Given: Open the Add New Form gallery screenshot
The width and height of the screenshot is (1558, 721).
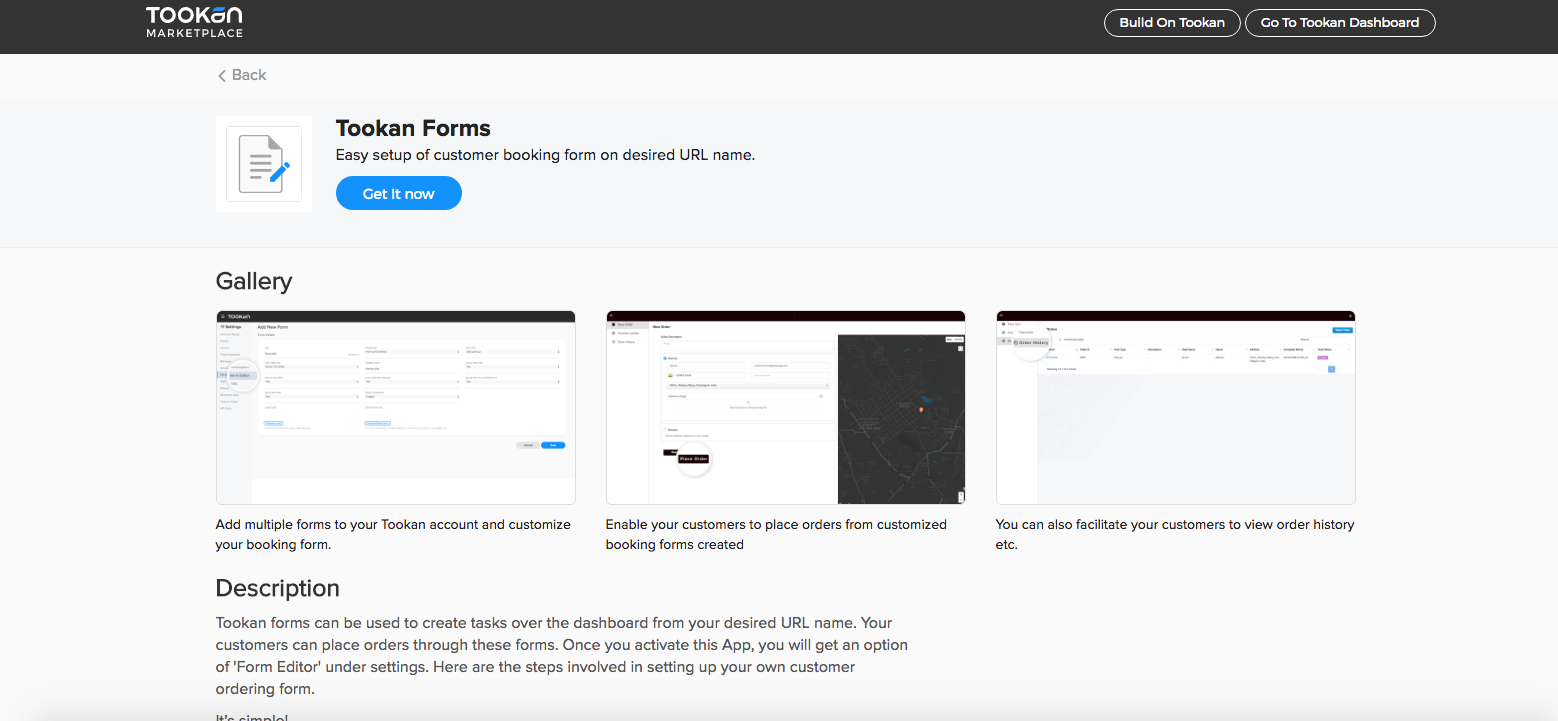Looking at the screenshot, I should [x=396, y=407].
